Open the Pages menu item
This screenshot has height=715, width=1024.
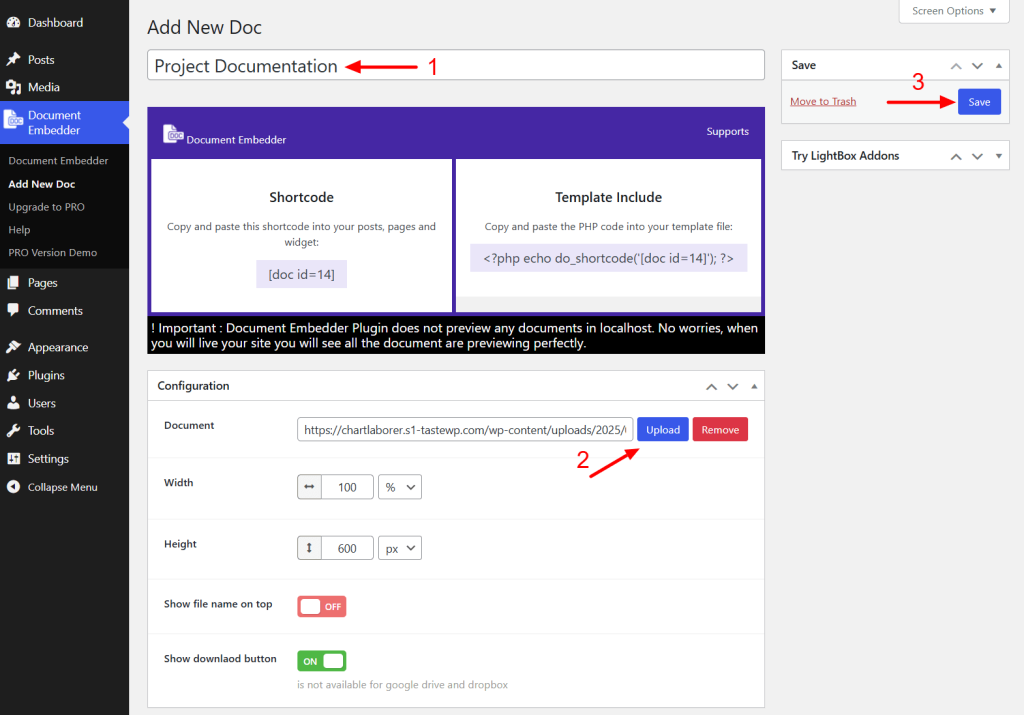click(42, 283)
